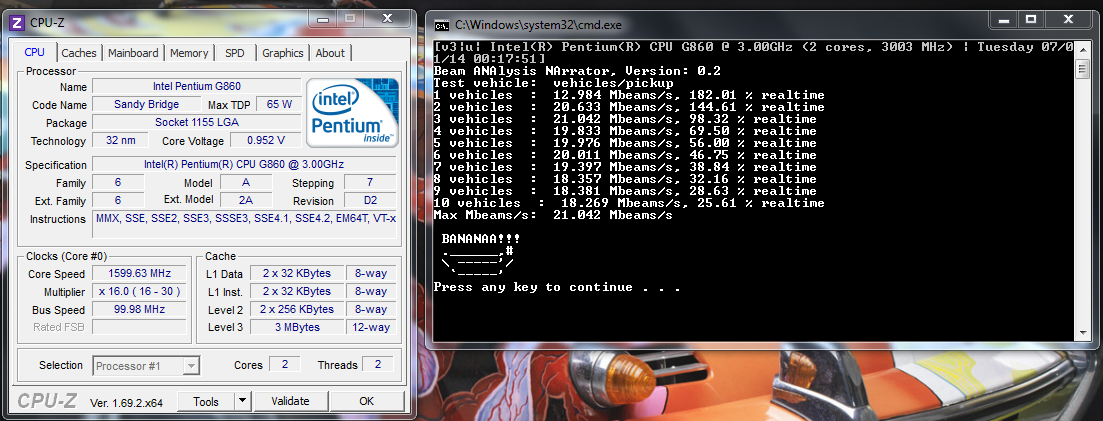Click the Bus Speed value 99.98 MHz

pyautogui.click(x=140, y=310)
